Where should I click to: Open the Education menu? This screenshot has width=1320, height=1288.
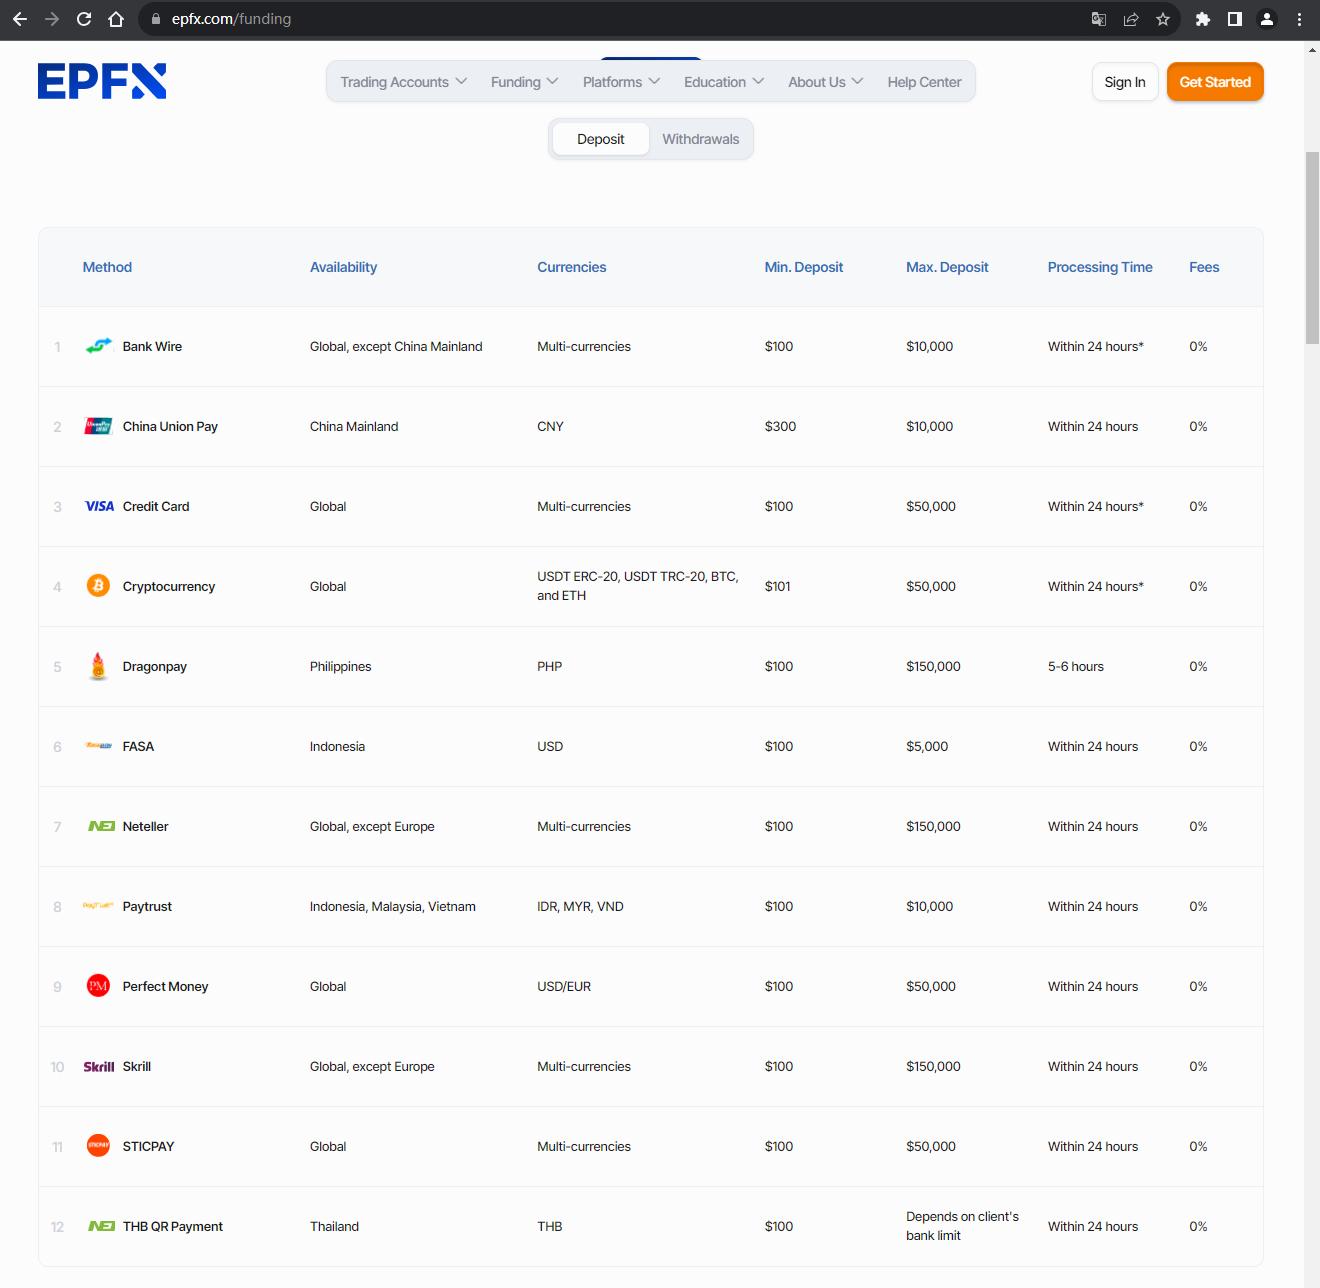pos(724,82)
